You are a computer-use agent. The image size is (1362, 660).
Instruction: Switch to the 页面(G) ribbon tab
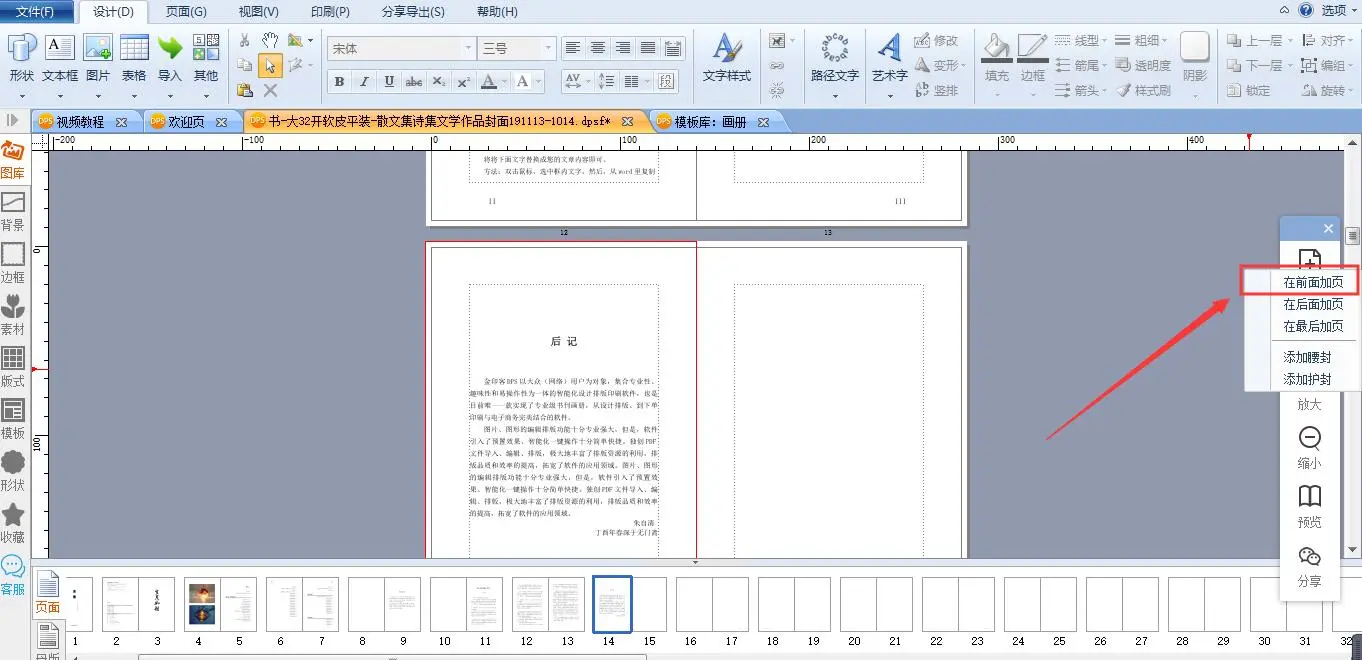[186, 12]
